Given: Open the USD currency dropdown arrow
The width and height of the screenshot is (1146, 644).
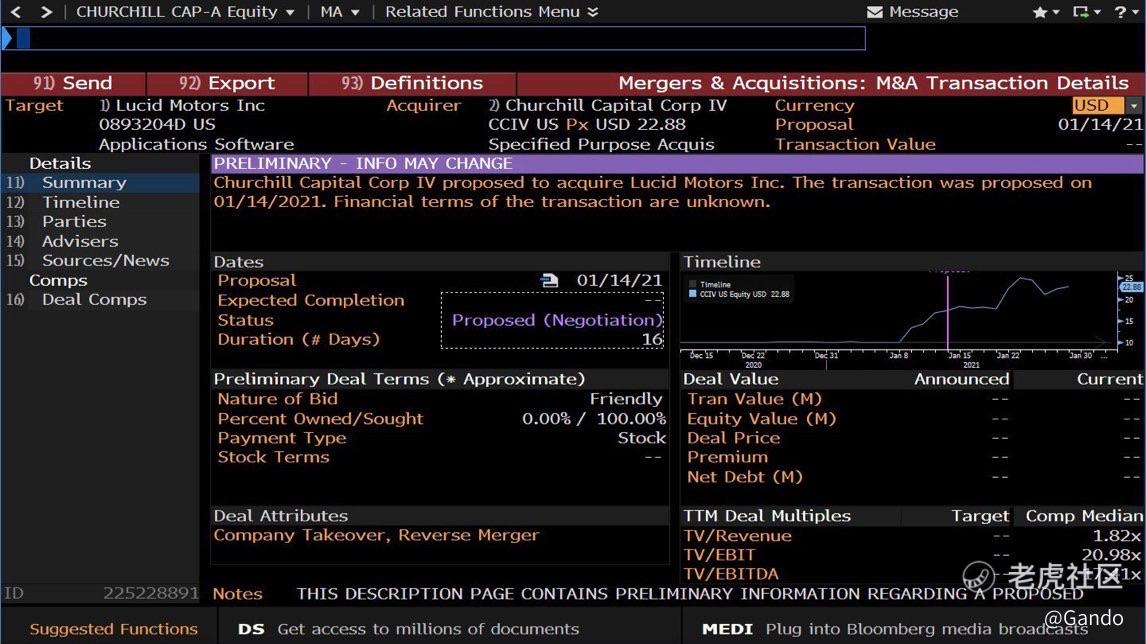Looking at the screenshot, I should 1134,105.
